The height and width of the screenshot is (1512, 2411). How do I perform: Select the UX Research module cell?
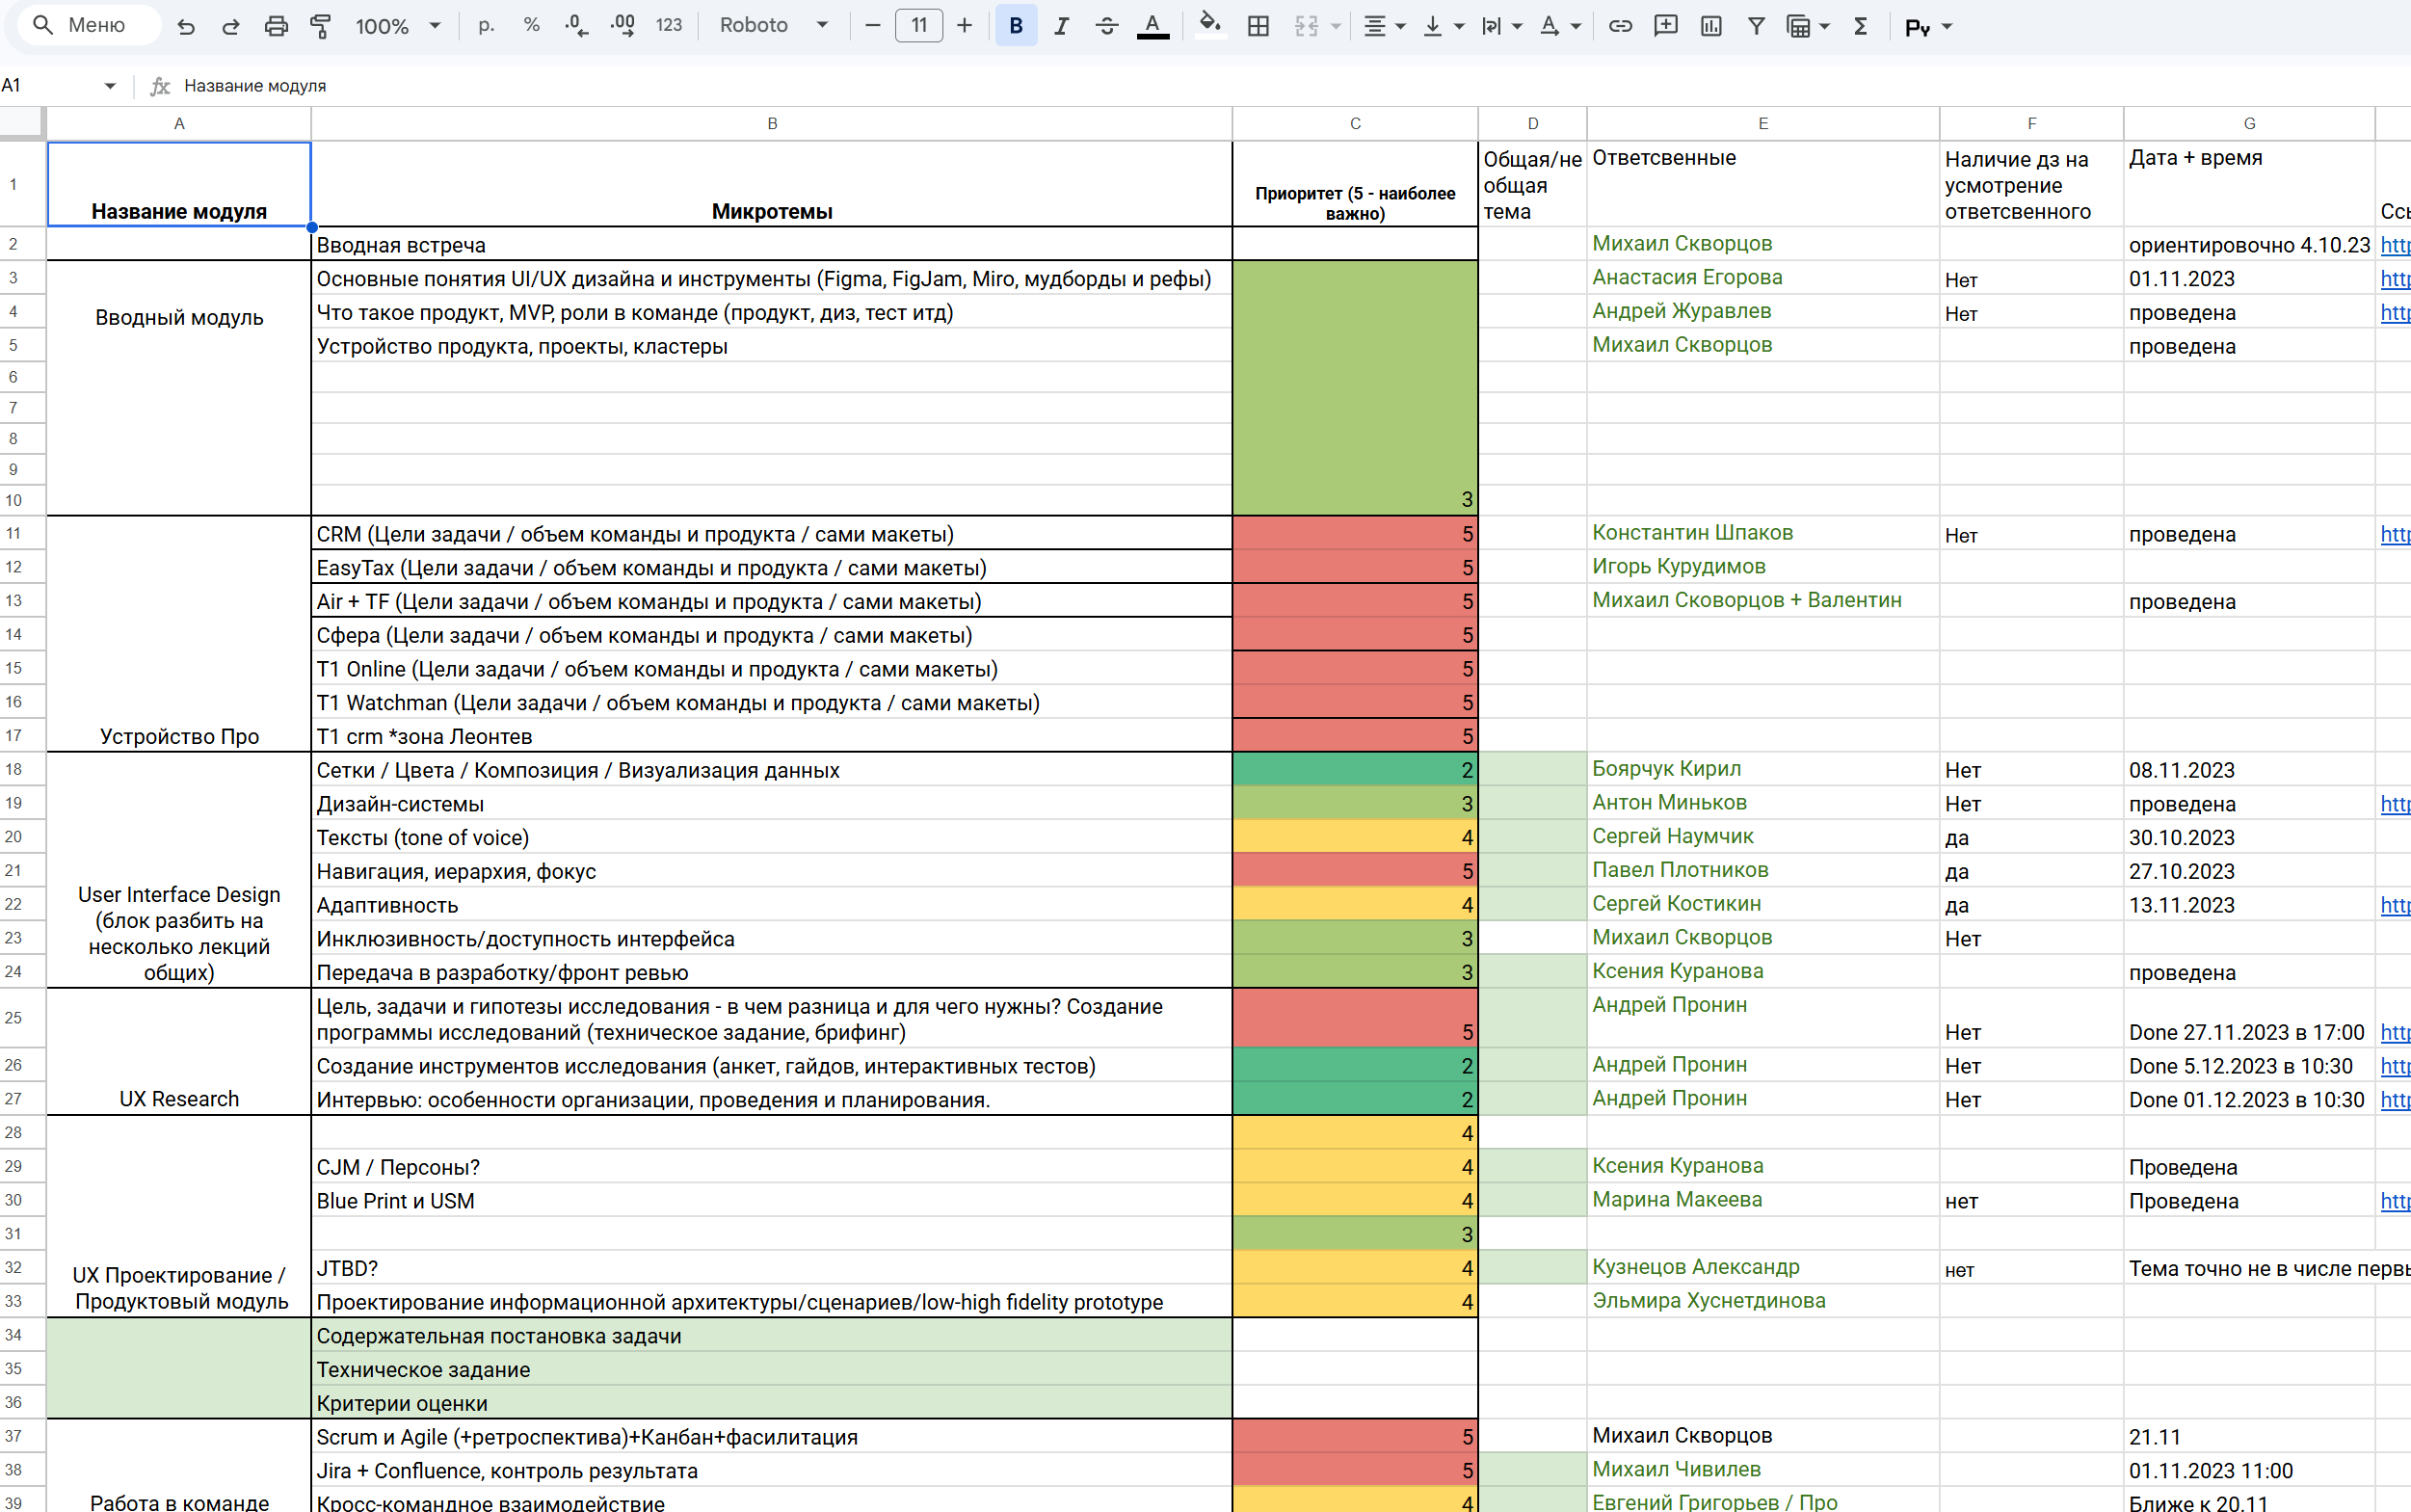tap(179, 1052)
